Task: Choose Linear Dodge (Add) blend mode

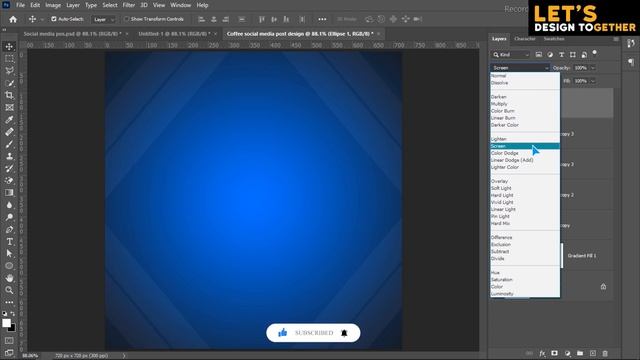Action: tap(525, 160)
